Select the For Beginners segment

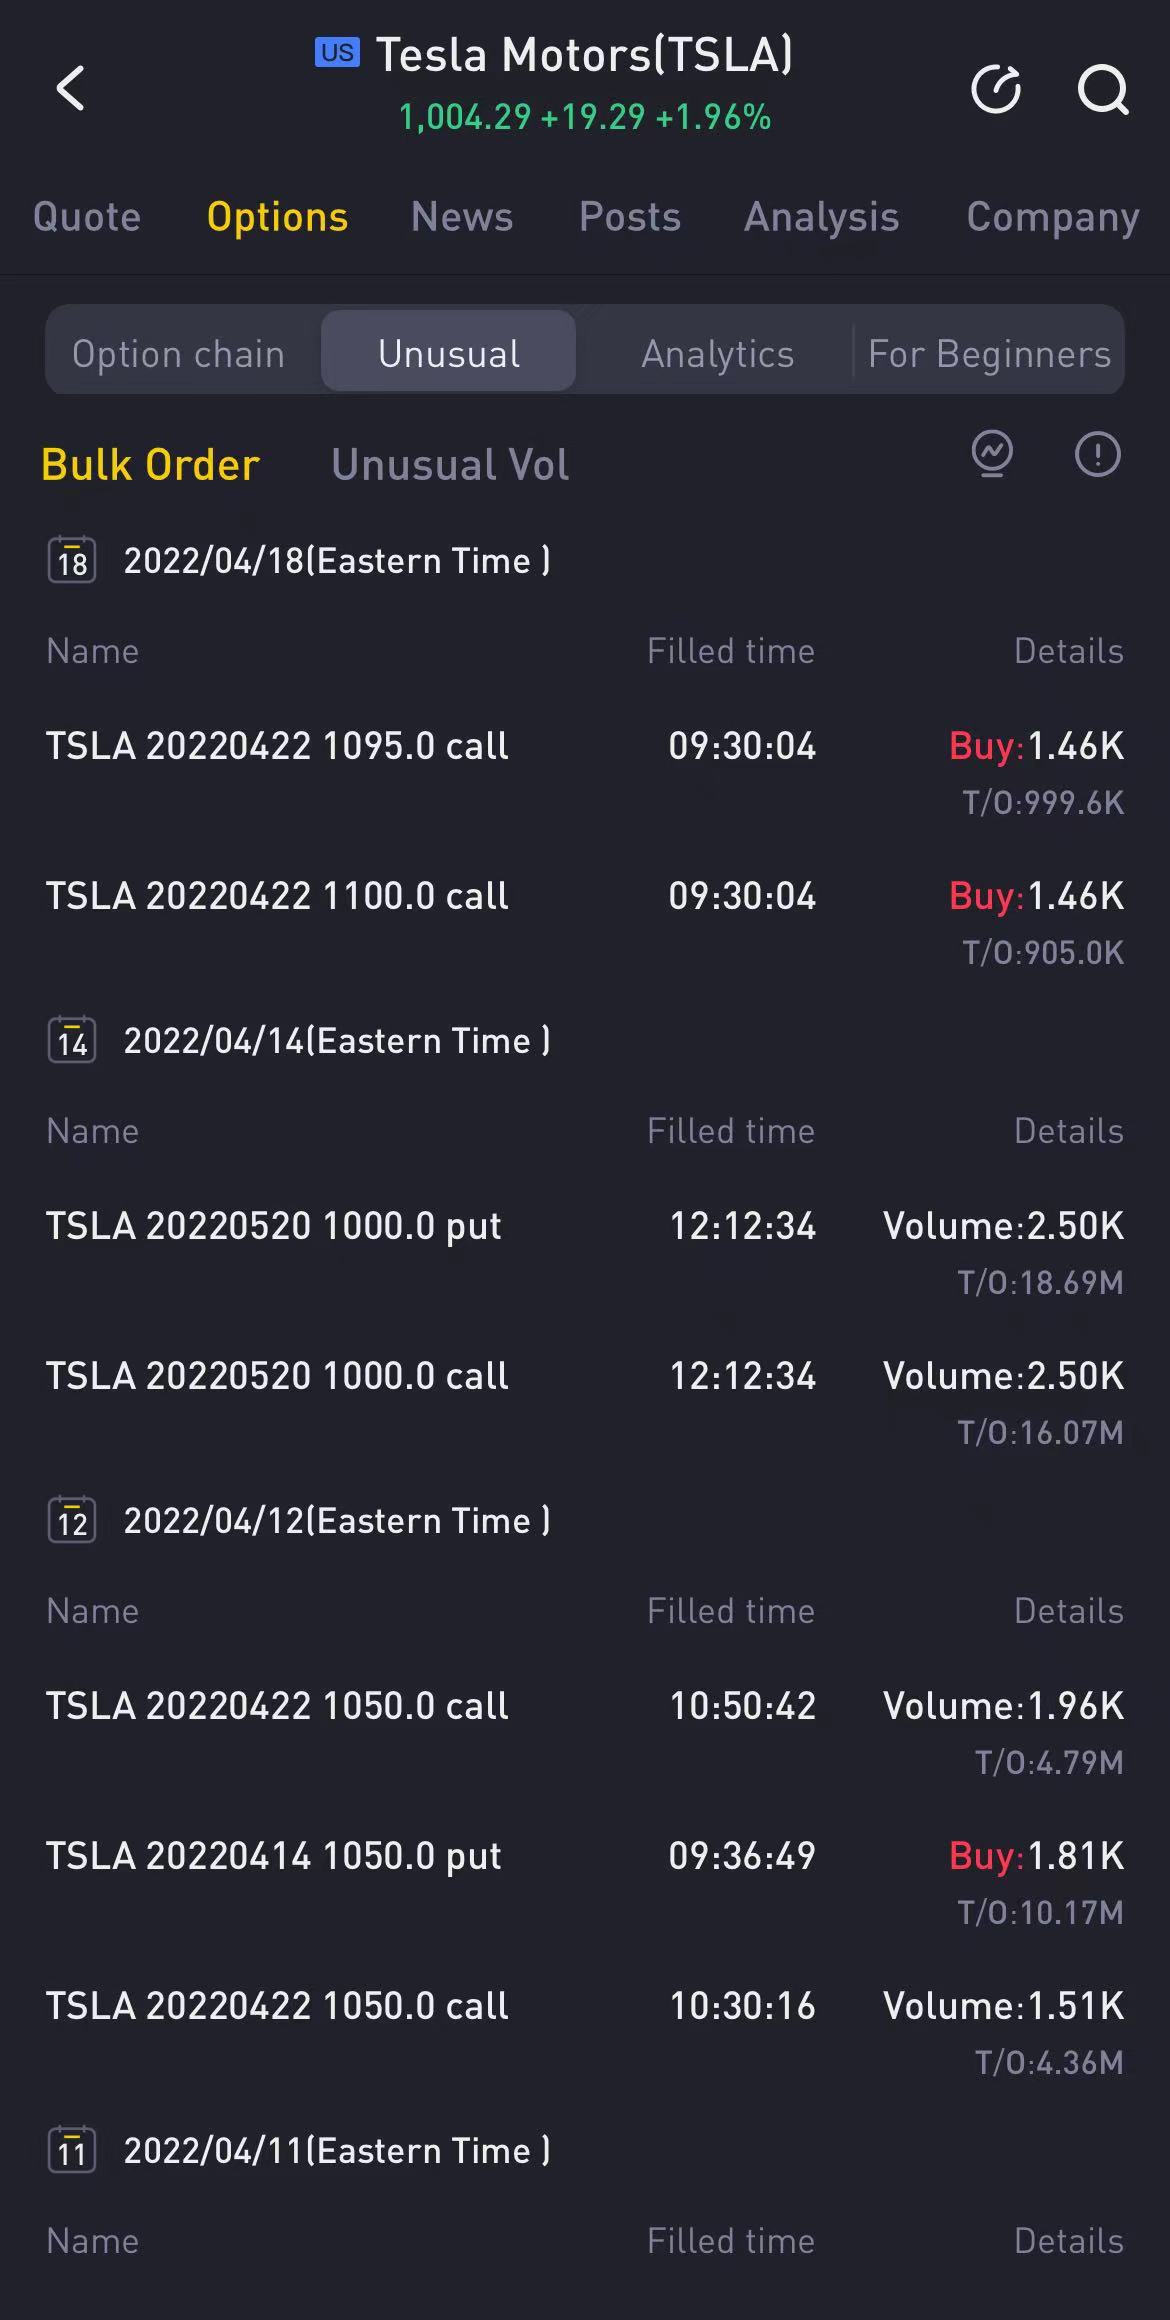click(989, 353)
